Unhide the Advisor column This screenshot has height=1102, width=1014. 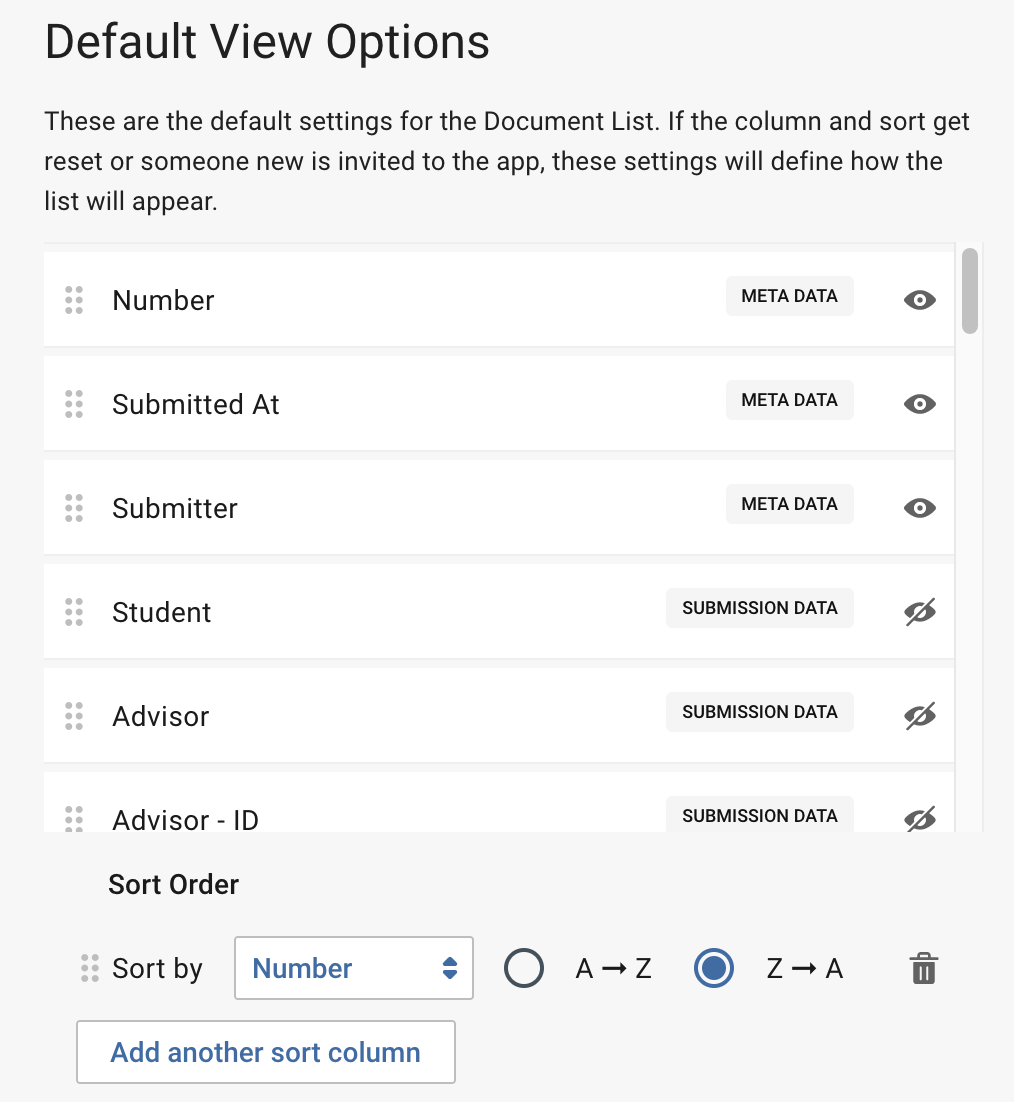pos(919,715)
